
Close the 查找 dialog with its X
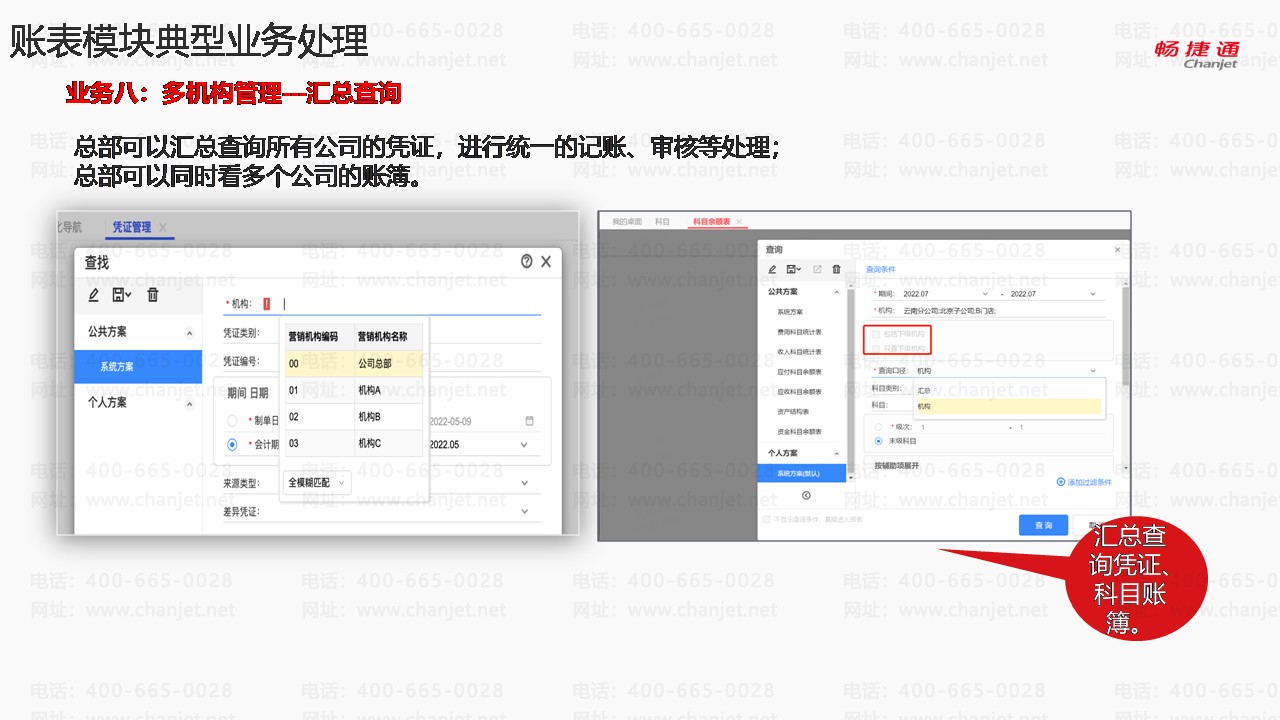click(x=546, y=261)
